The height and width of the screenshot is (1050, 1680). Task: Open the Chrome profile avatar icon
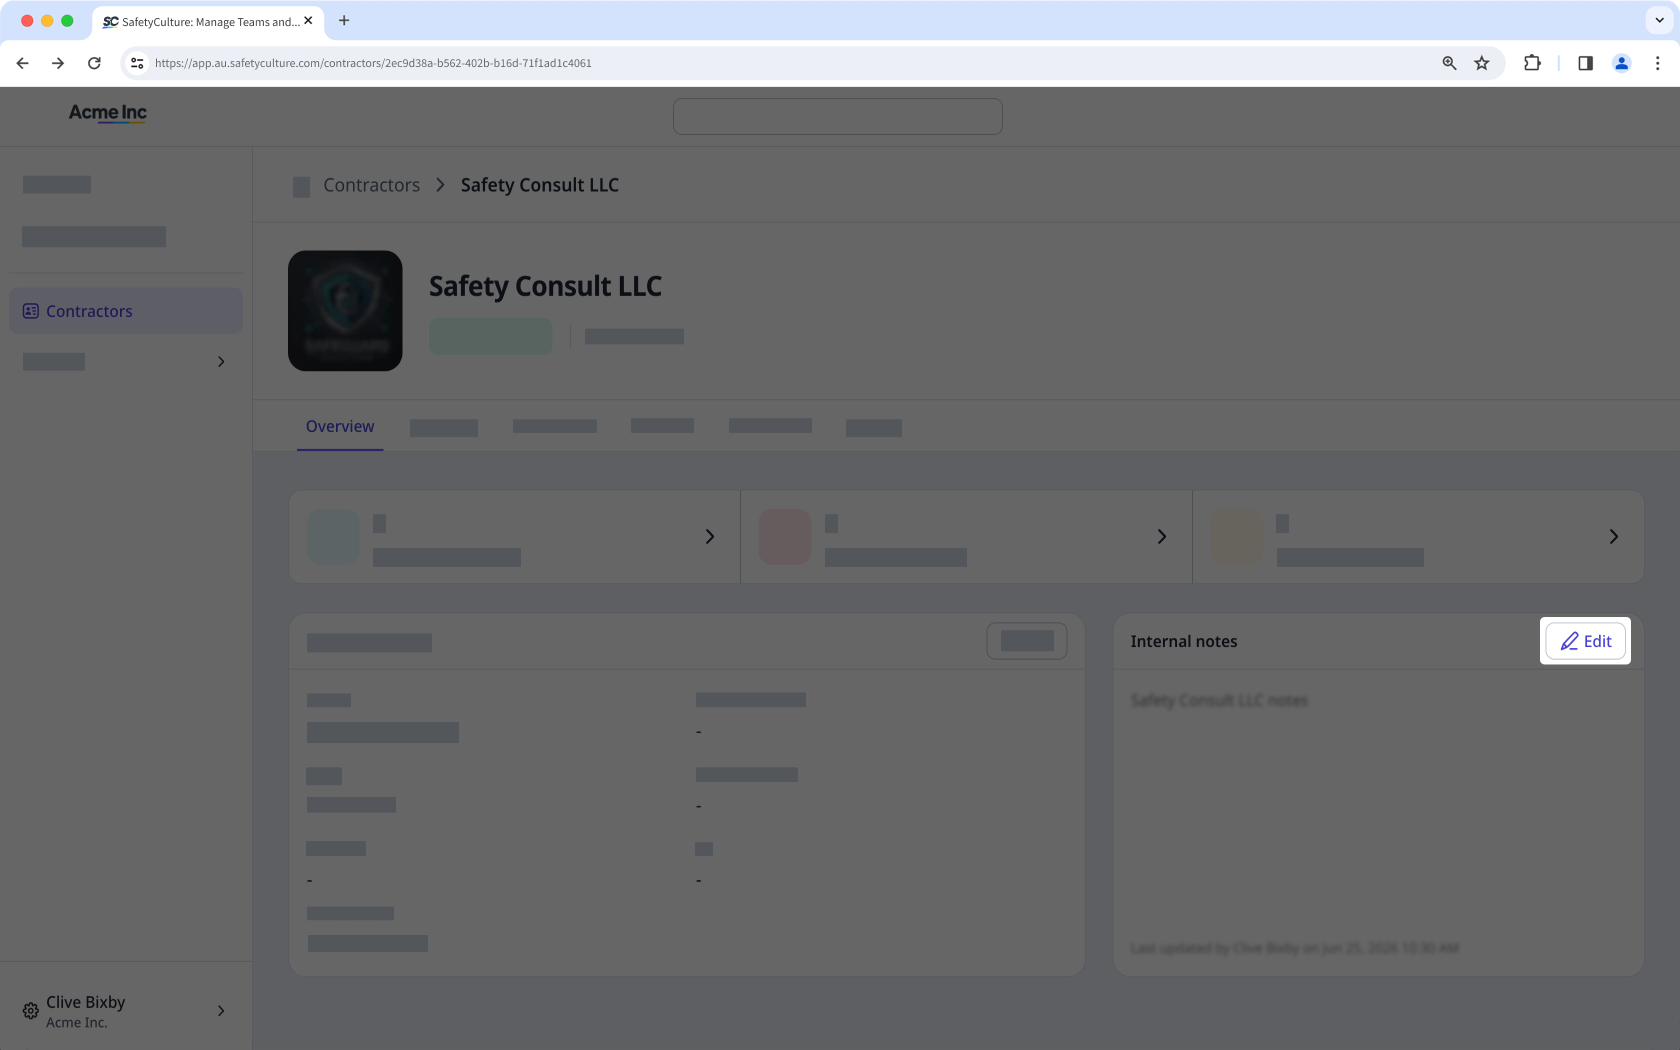click(1621, 63)
